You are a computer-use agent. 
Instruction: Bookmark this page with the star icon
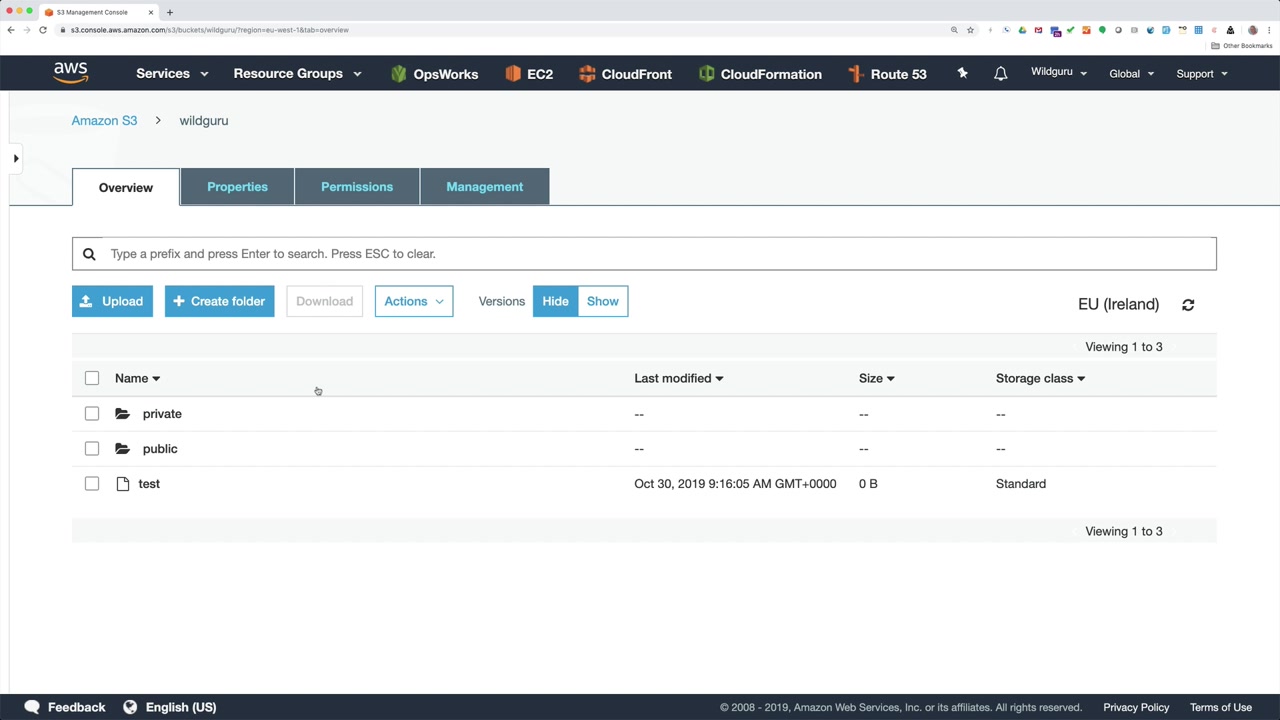tap(970, 30)
